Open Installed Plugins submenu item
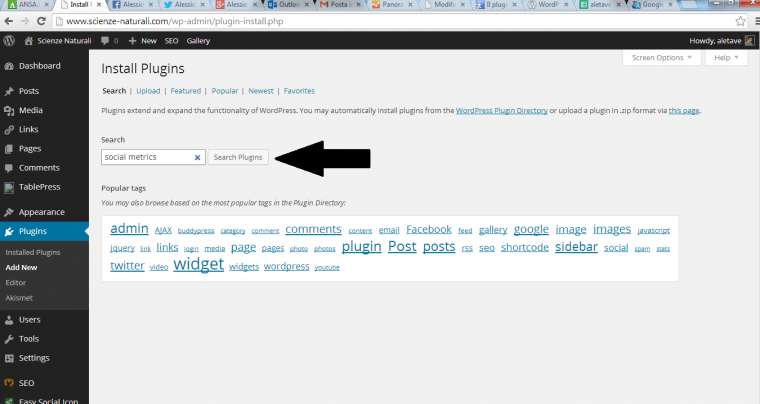Screen dimensions: 760x404 [33, 252]
